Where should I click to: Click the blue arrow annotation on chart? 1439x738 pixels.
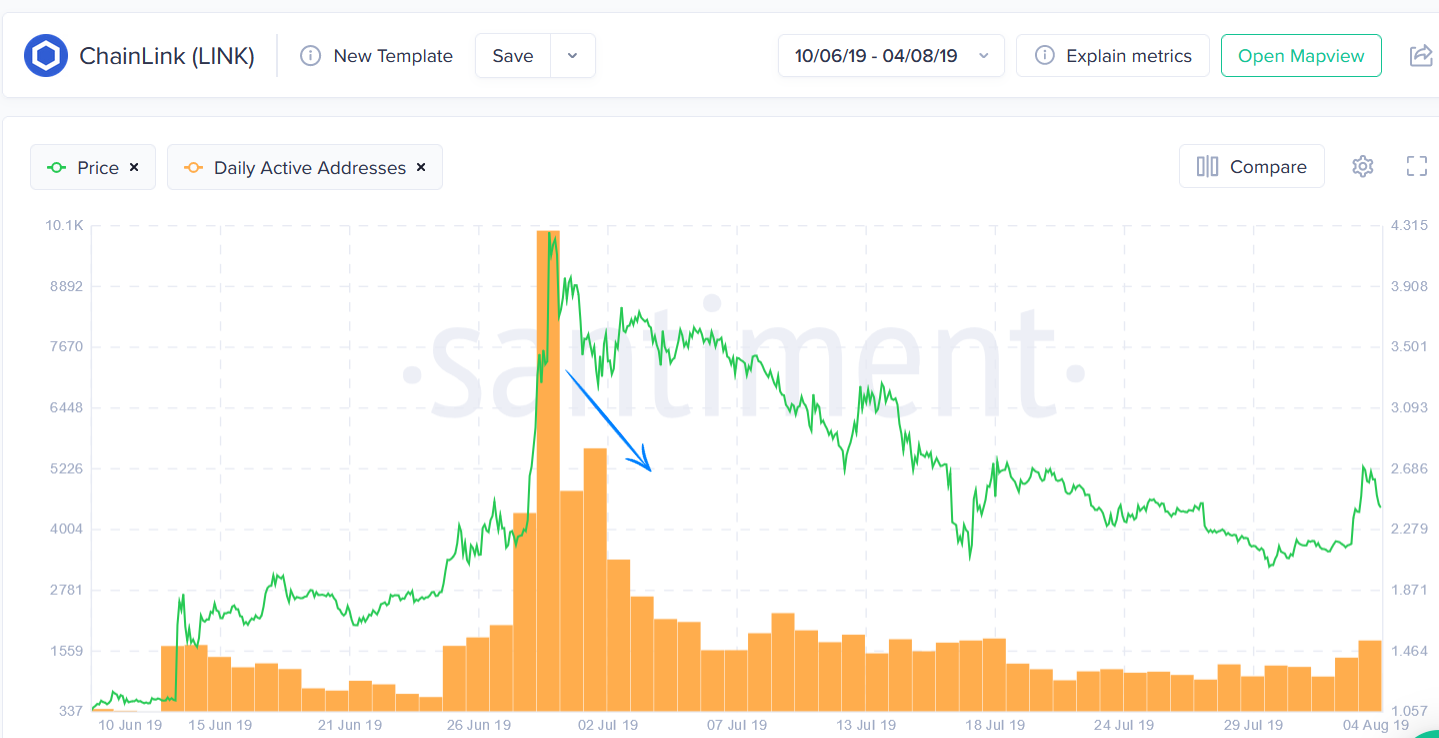click(609, 420)
